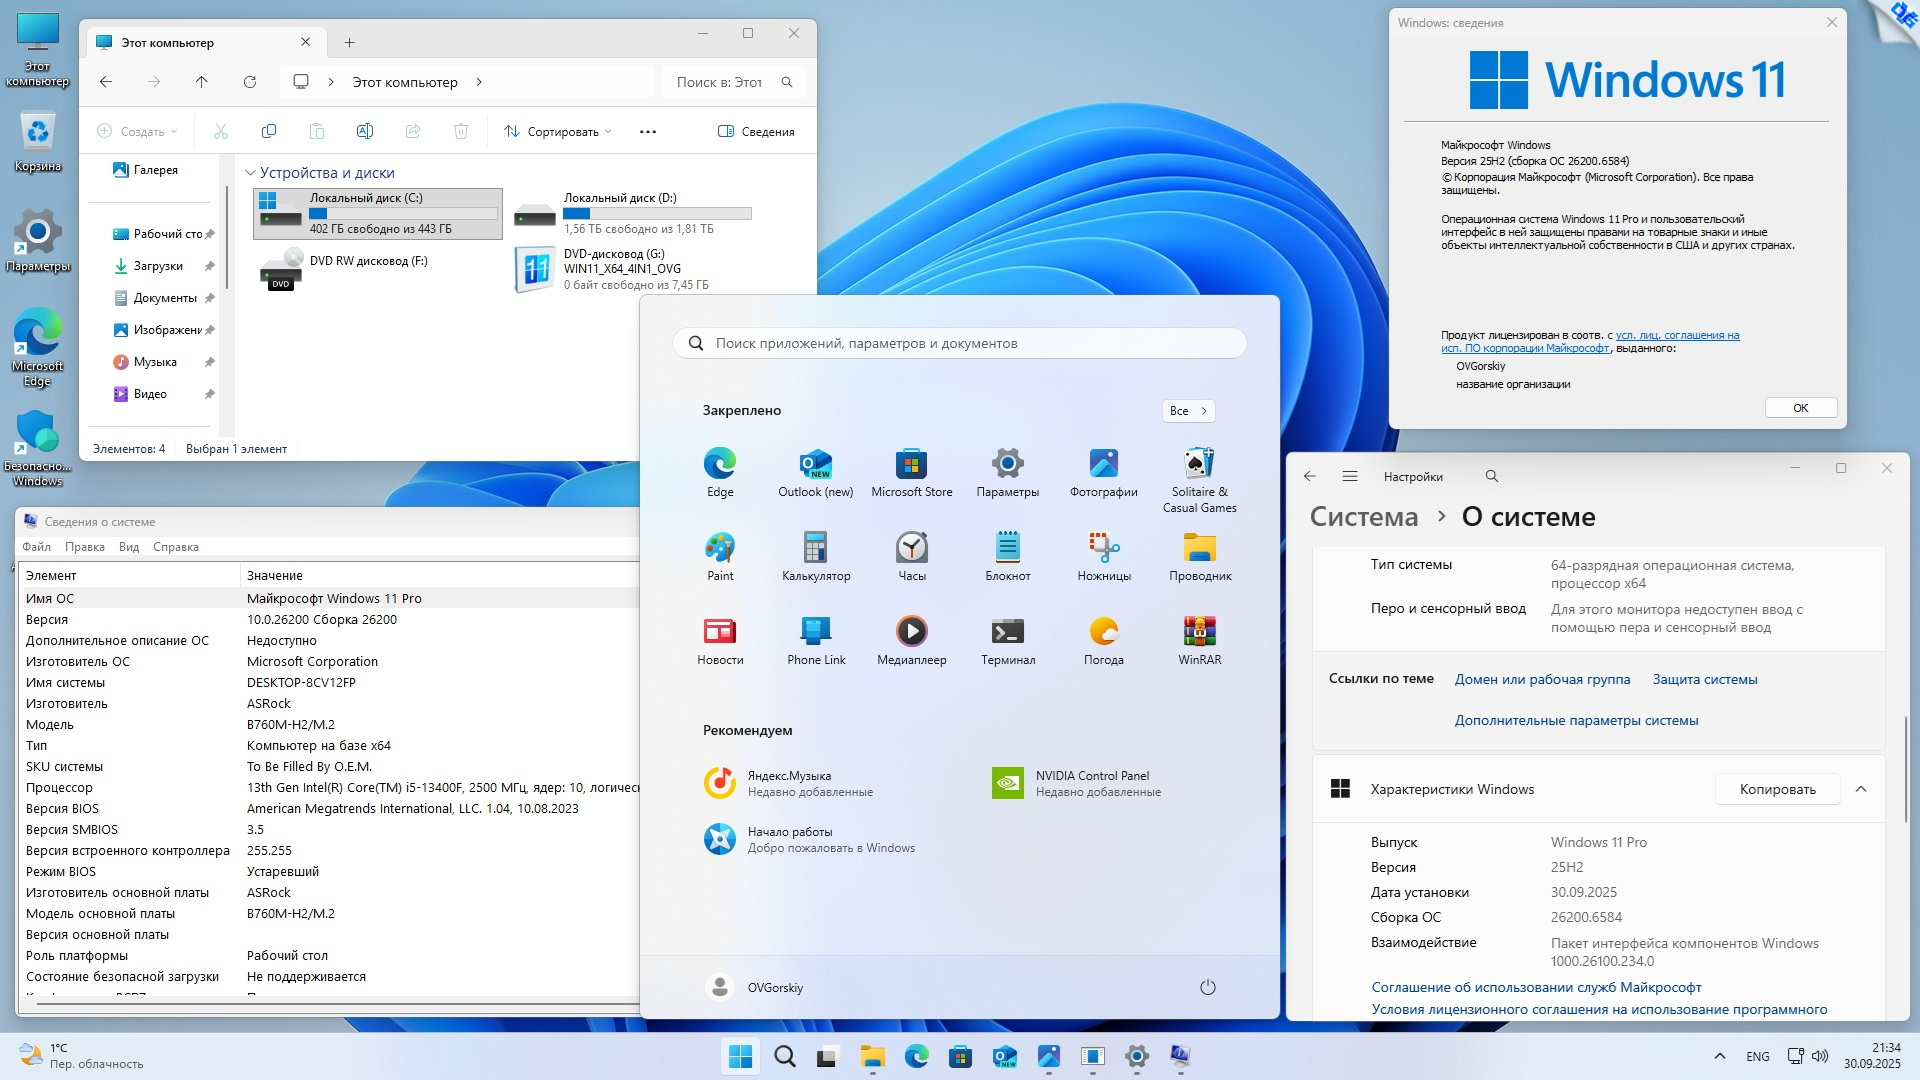
Task: Launch the Snipping Tool (Ножницы) icon
Action: pos(1103,556)
